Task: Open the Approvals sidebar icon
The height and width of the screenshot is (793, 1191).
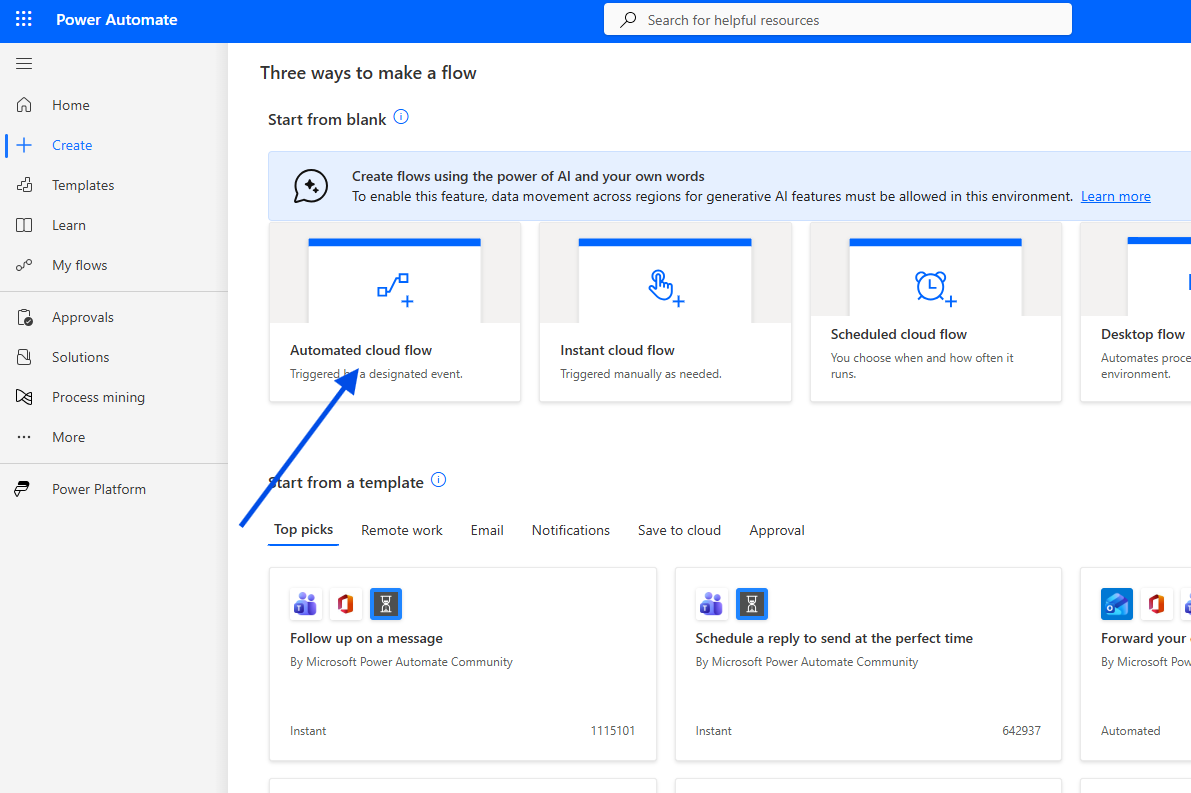Action: point(24,317)
